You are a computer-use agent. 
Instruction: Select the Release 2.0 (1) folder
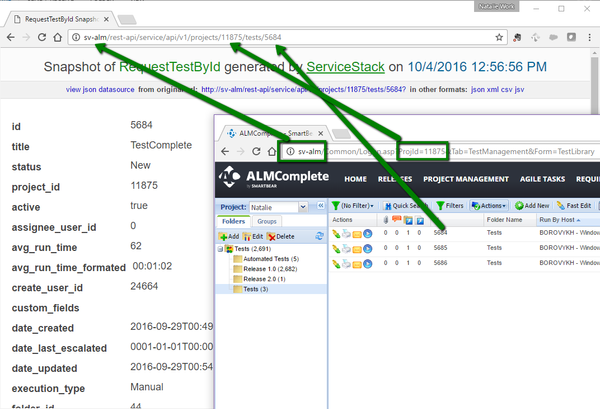[260, 279]
